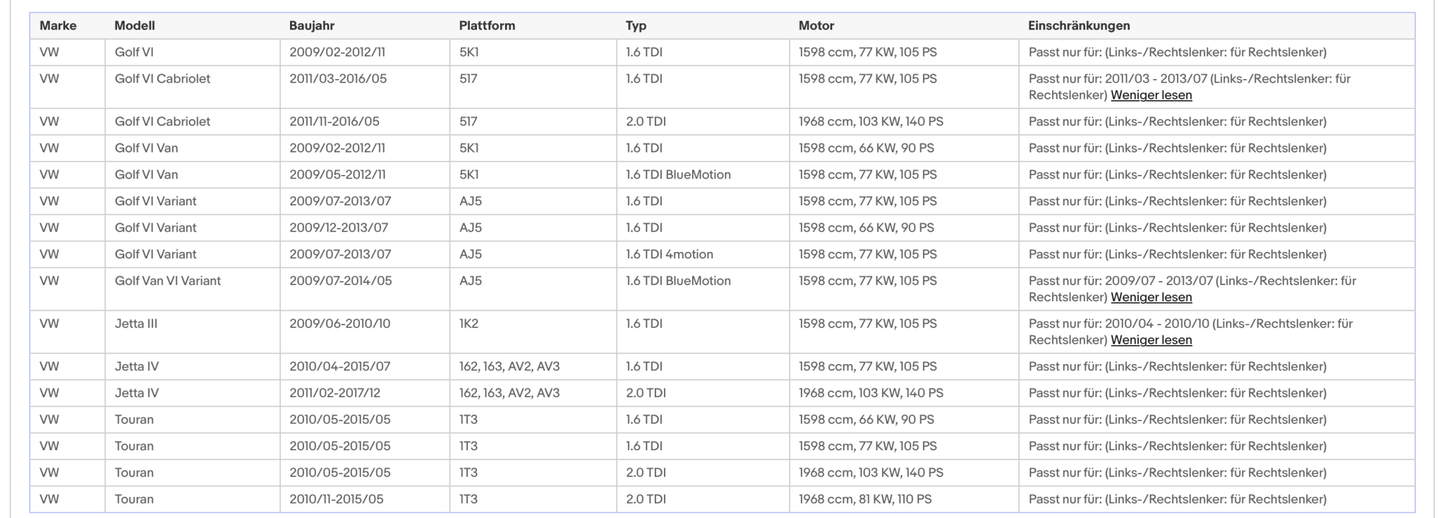Click the '1.6 TDI 4motion' type cell
Screen dimensions: 1445x518
tap(669, 254)
